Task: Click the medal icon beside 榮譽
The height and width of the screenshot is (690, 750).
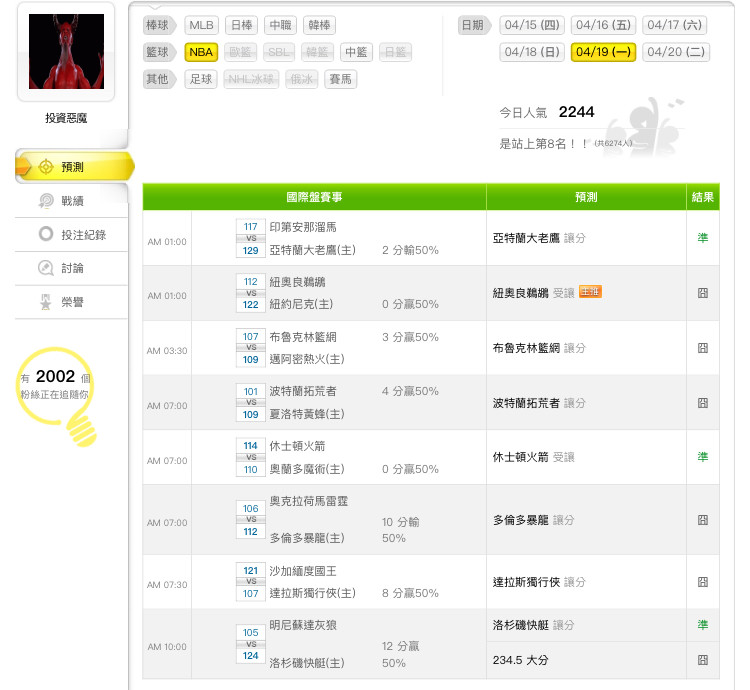Action: coord(45,302)
